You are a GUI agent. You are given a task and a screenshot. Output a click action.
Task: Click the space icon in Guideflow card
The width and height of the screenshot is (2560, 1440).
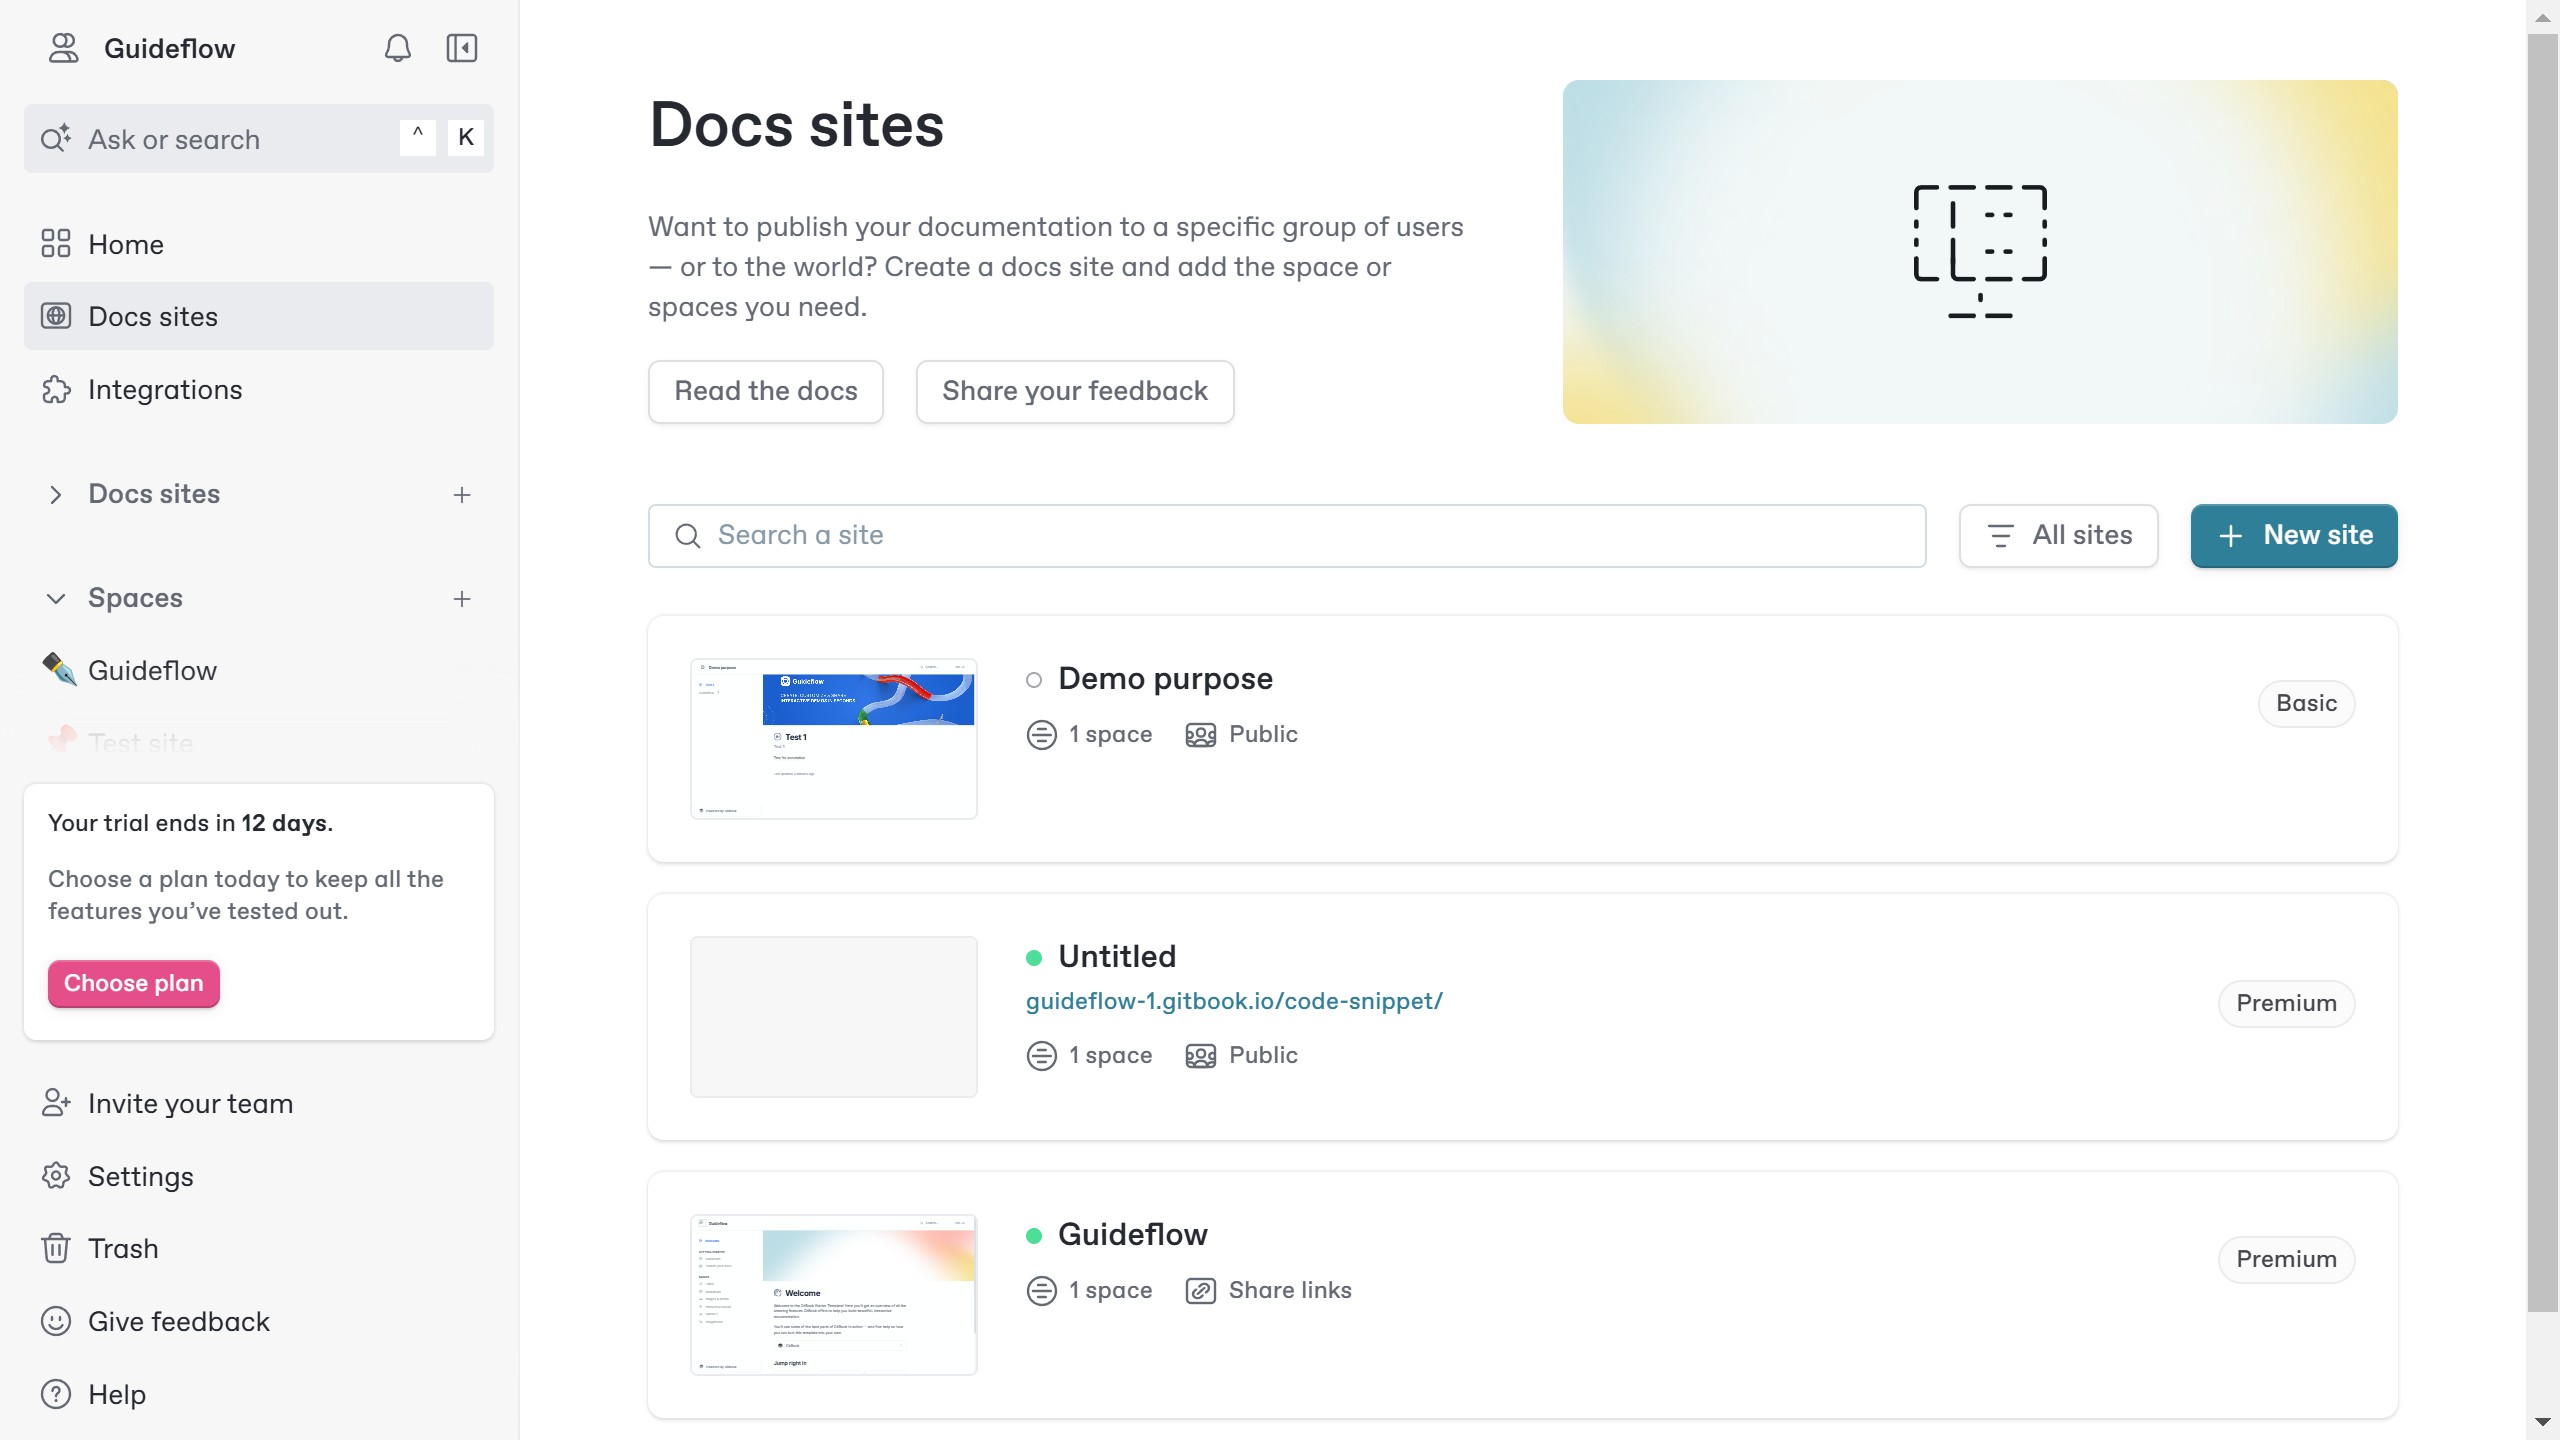pyautogui.click(x=1042, y=1291)
